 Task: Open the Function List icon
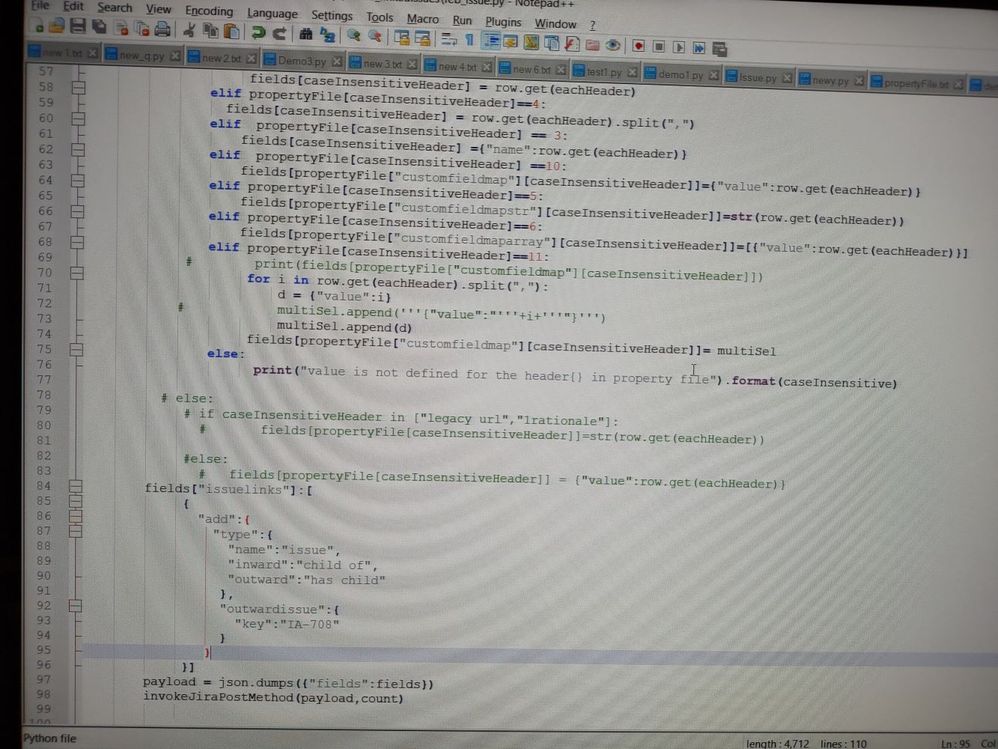click(x=572, y=44)
